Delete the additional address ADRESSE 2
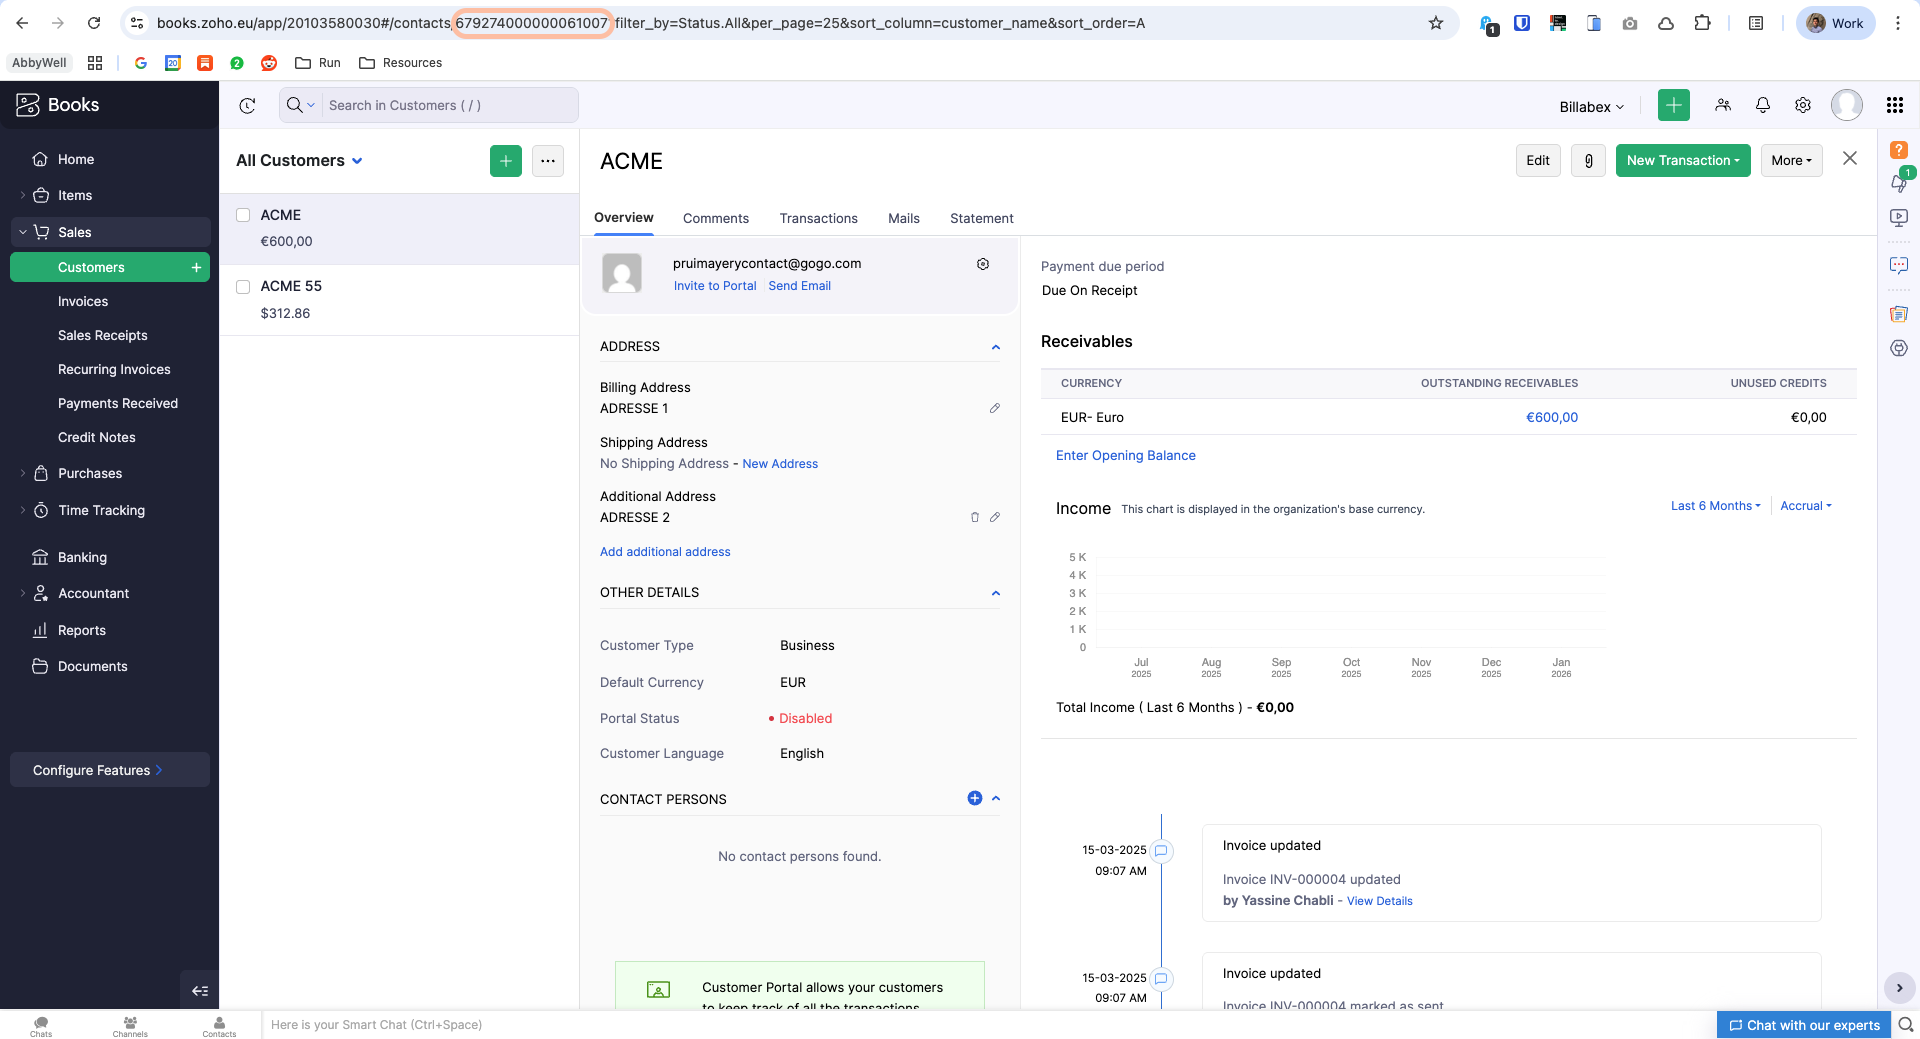The width and height of the screenshot is (1920, 1039). [975, 517]
